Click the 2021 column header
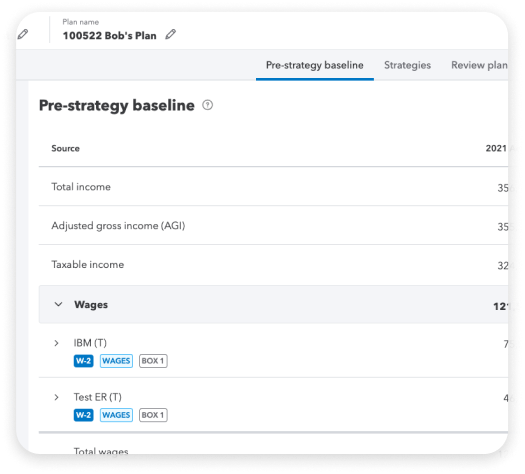The image size is (525, 474). (x=496, y=148)
